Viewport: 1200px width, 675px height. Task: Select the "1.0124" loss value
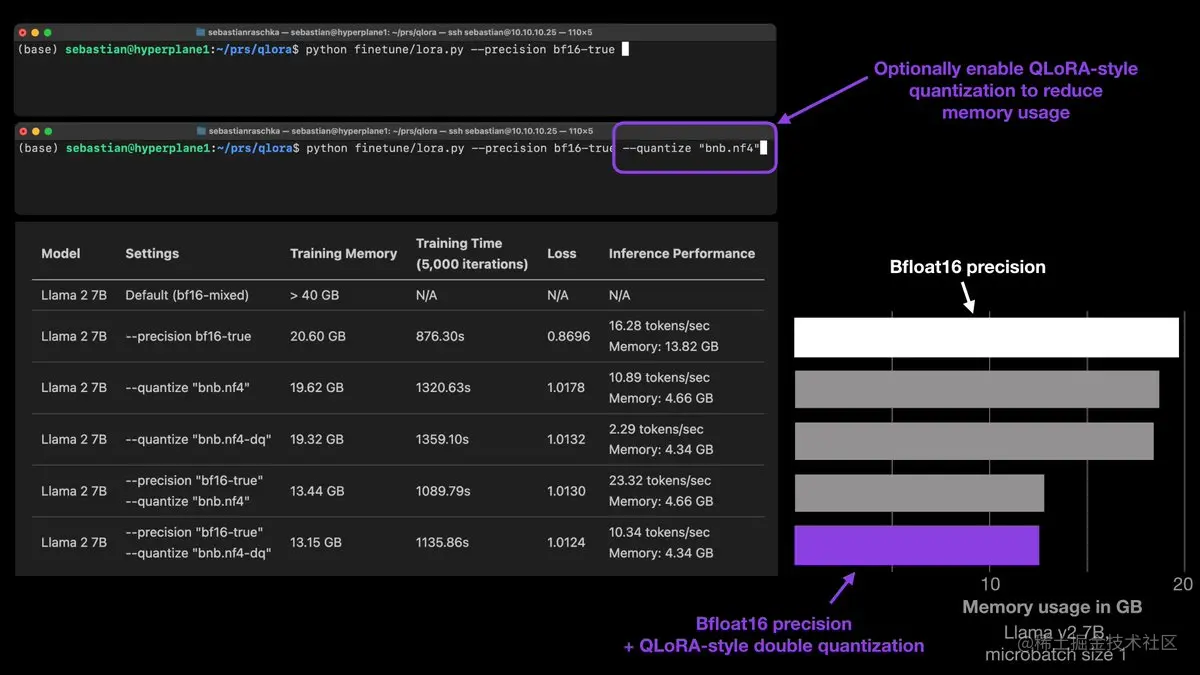[566, 543]
